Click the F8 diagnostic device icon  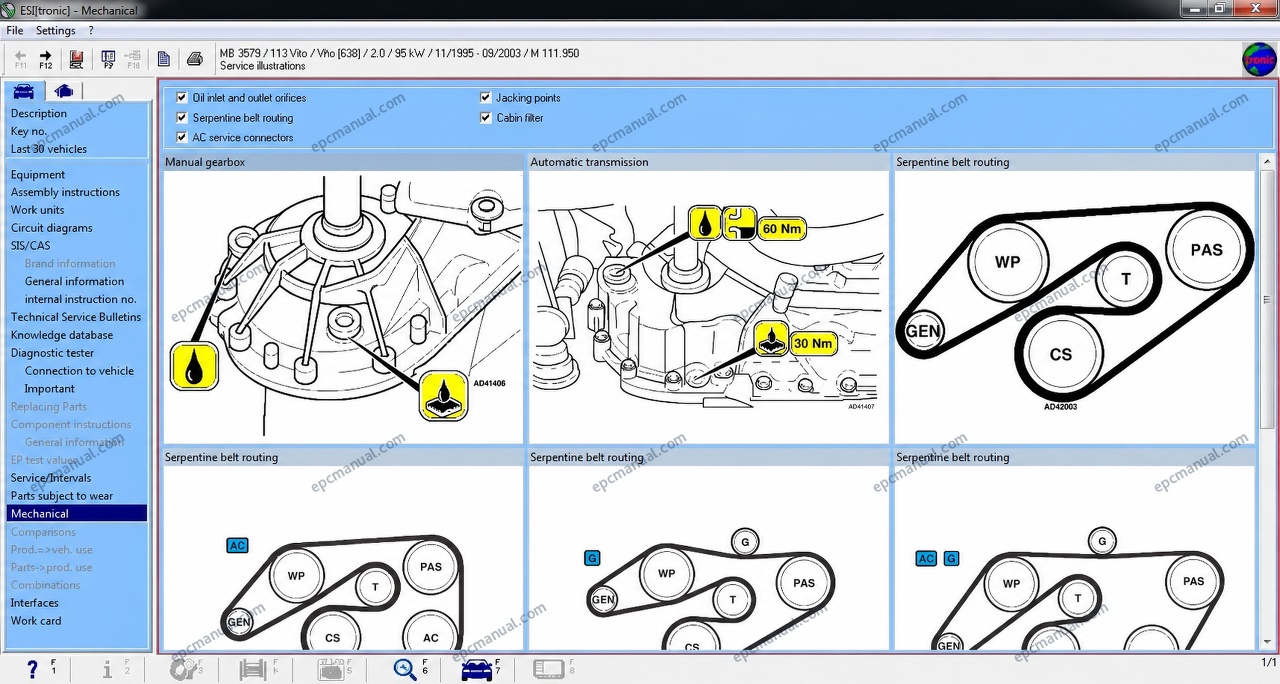click(x=548, y=670)
